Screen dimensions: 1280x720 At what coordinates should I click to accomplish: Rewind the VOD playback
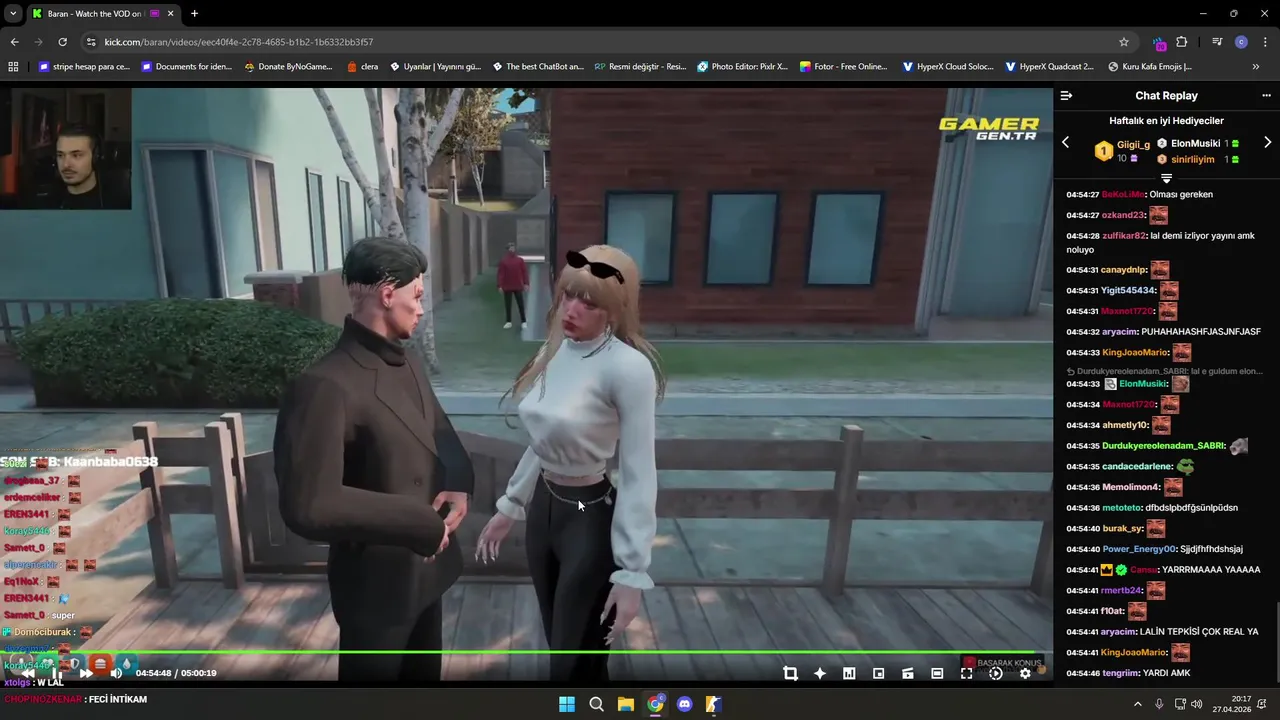(29, 673)
